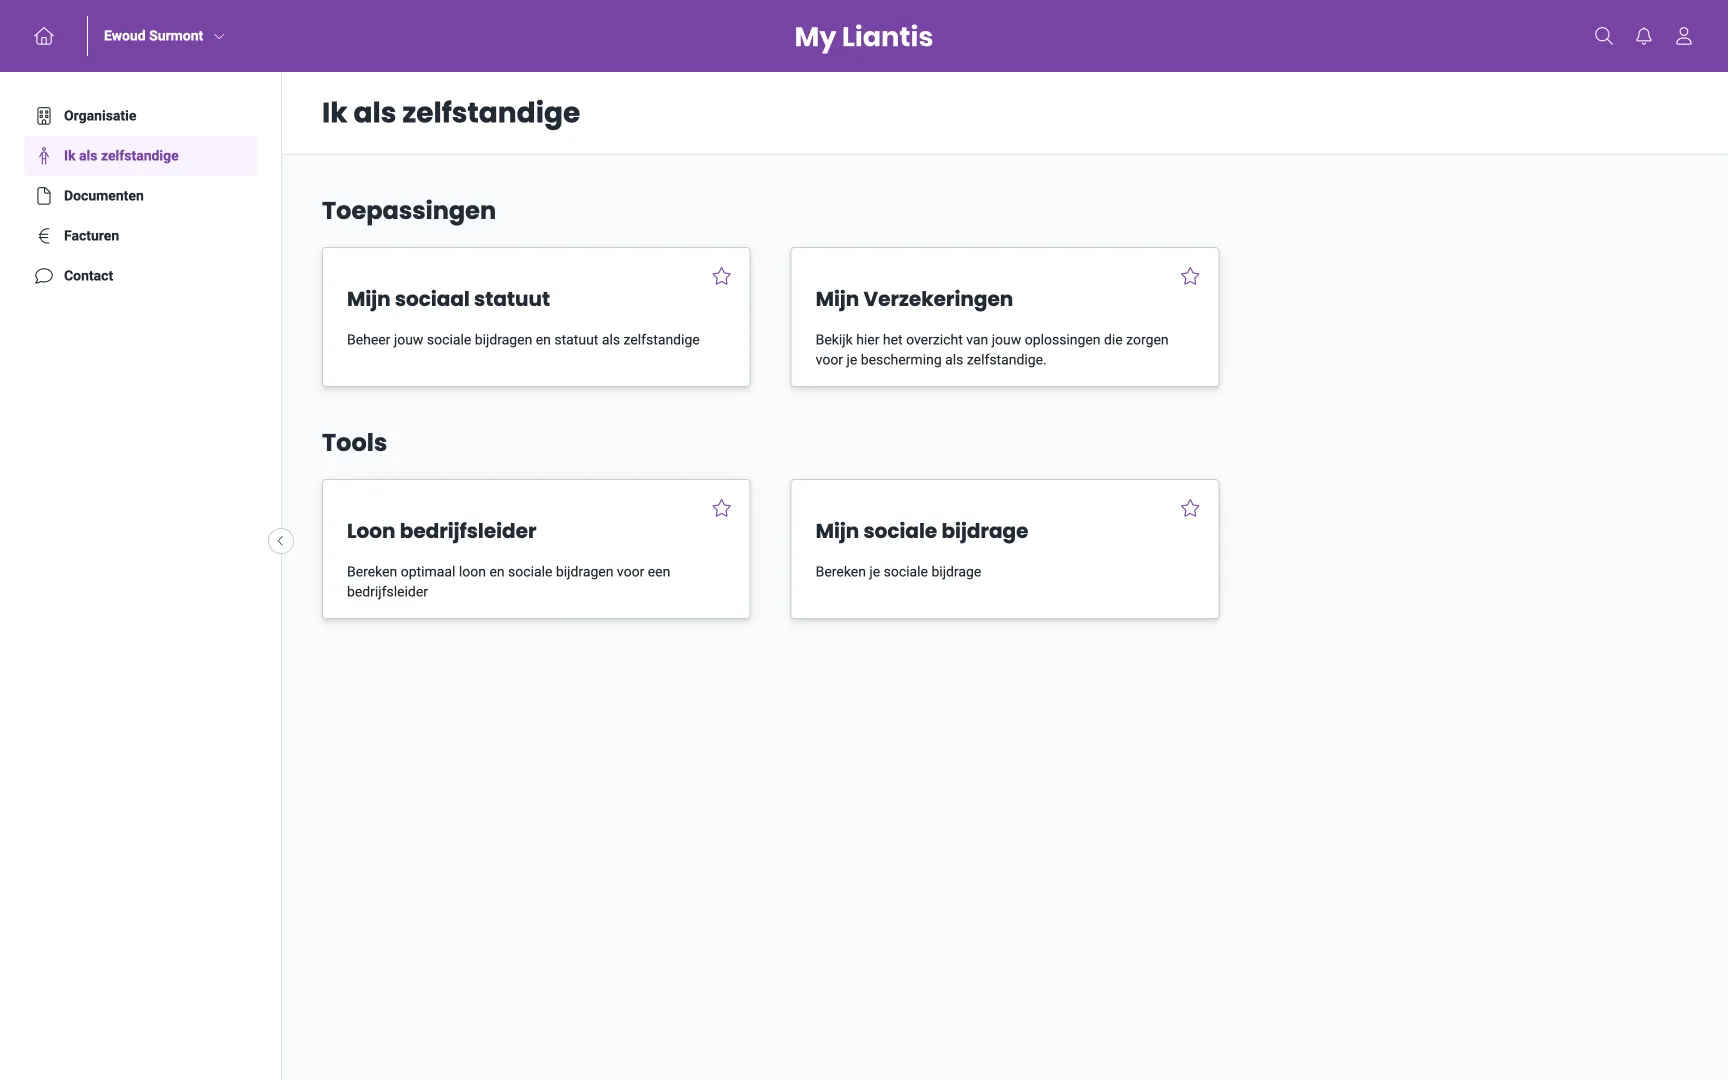Screen dimensions: 1728x1080
Task: Open the notifications bell
Action: click(1644, 36)
